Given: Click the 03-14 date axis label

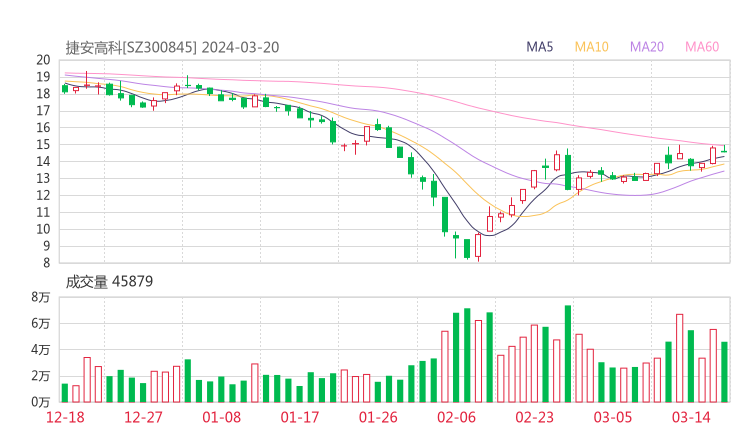Looking at the screenshot, I should pos(691,417).
